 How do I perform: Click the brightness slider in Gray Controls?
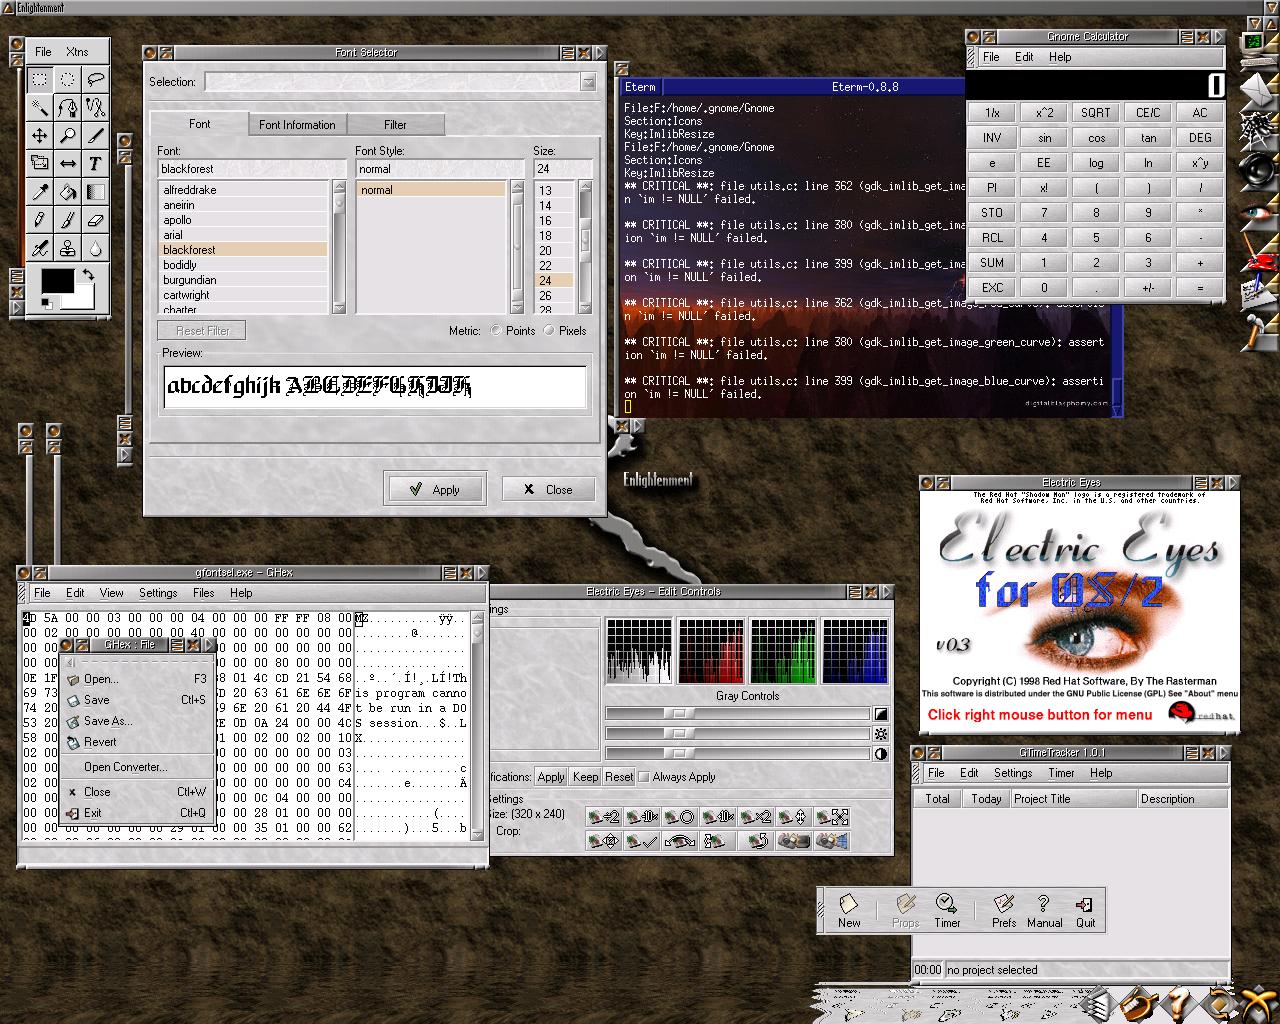click(737, 734)
